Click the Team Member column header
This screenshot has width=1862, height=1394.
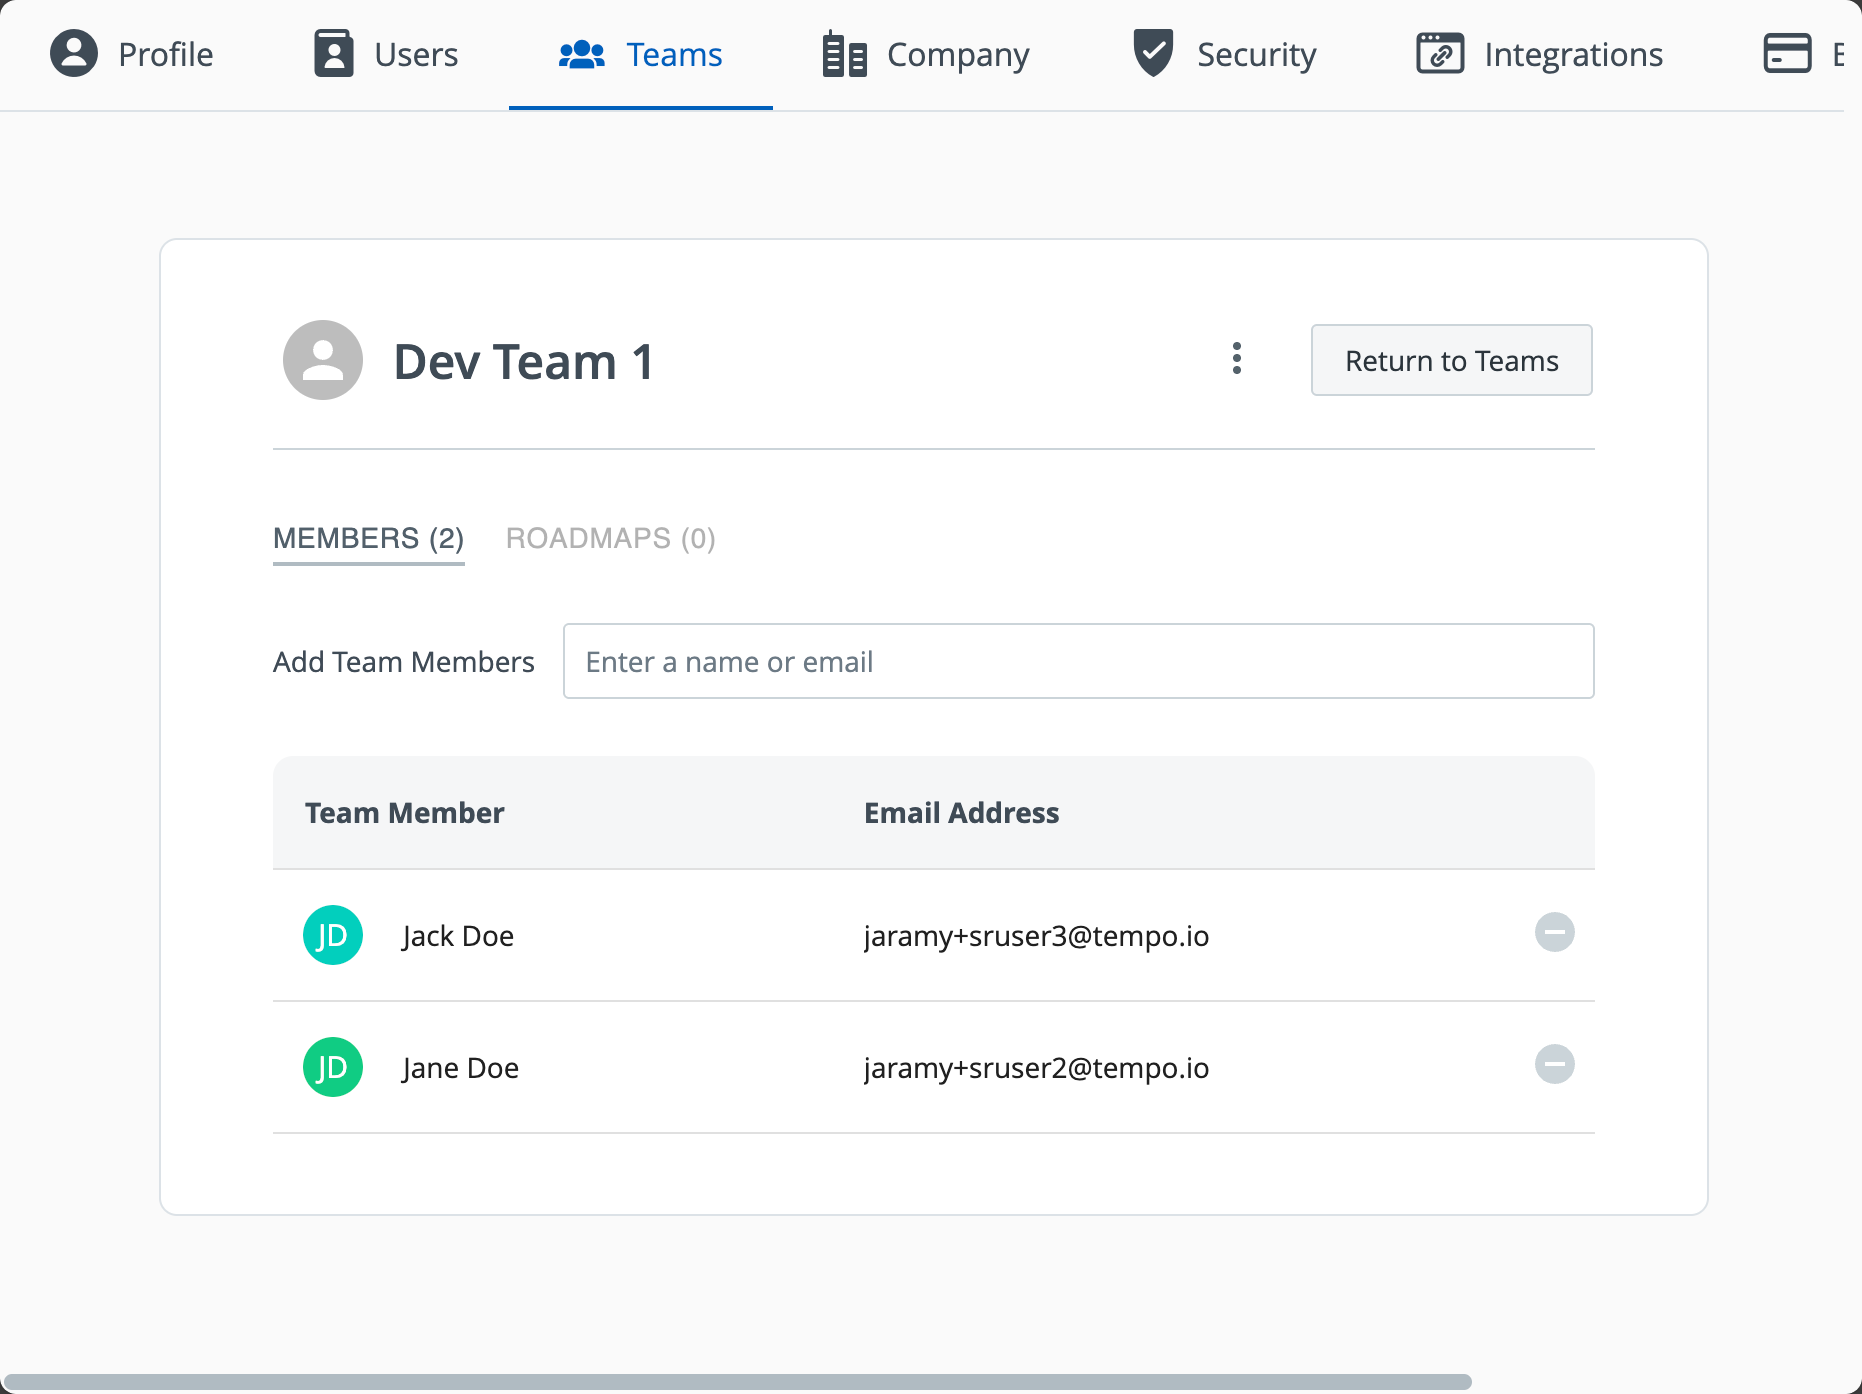point(404,813)
